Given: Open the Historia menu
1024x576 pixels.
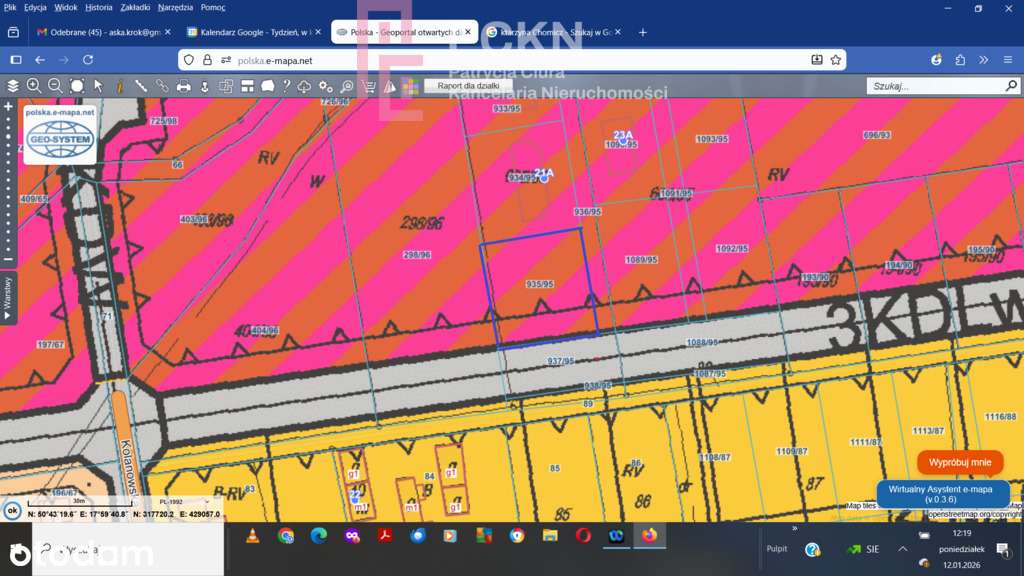Looking at the screenshot, I should (99, 7).
